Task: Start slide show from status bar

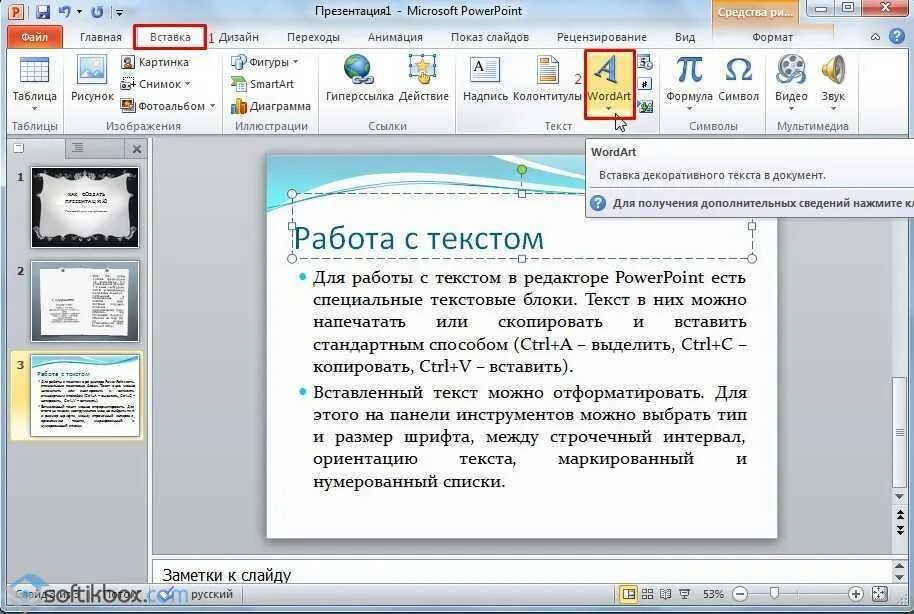Action: (x=684, y=594)
